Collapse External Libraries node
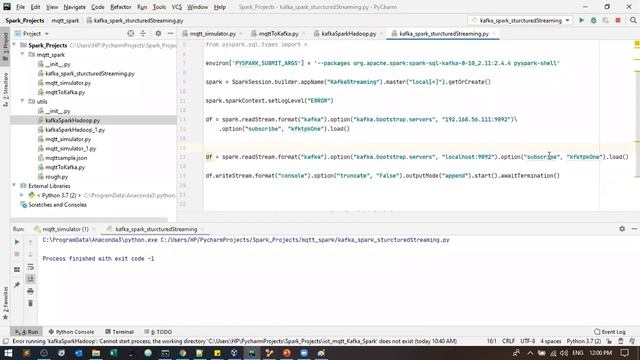This screenshot has height=360, width=640. click(x=15, y=186)
